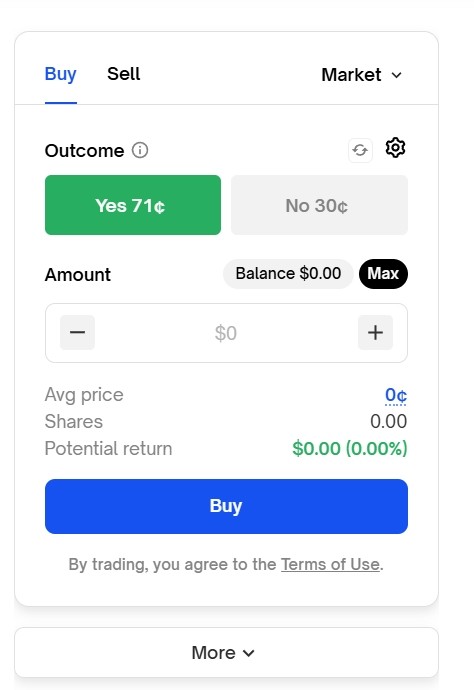Viewport: 474px width, 690px height.
Task: Focus the $0 amount input field
Action: [x=226, y=333]
